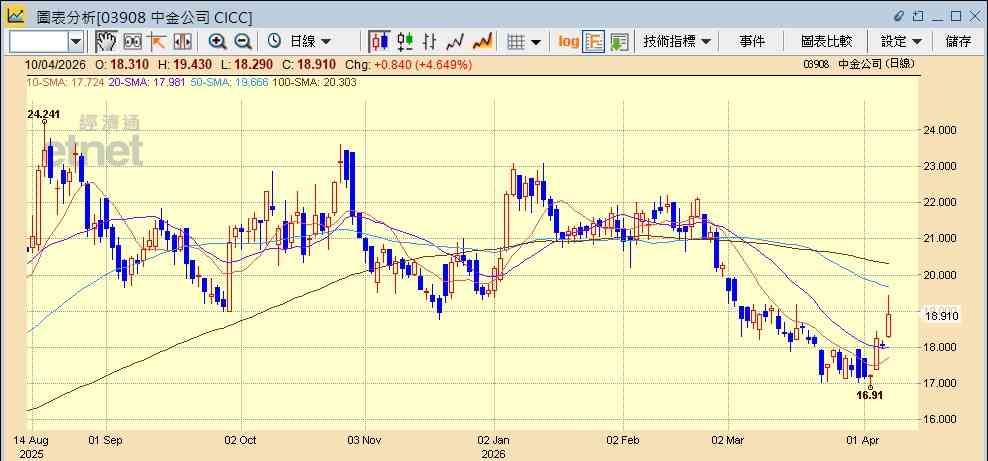Viewport: 988px width, 461px height.
Task: Open the 設定 settings dropdown
Action: [902, 42]
